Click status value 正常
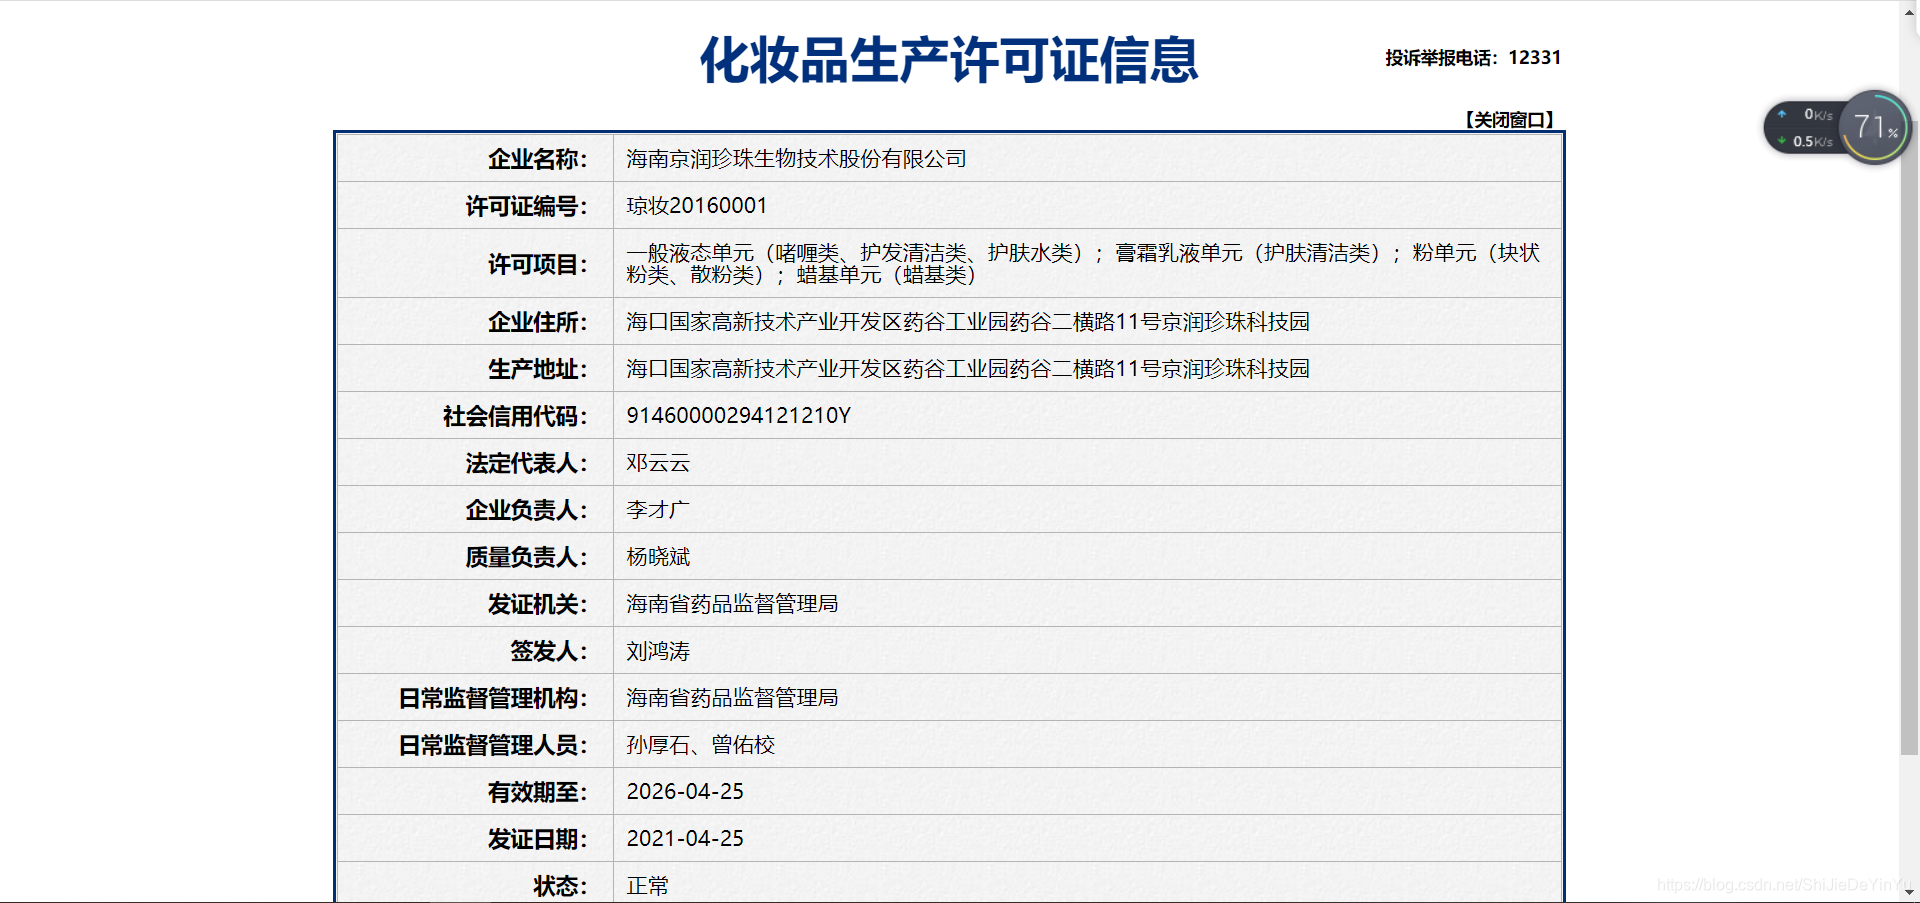 [648, 886]
